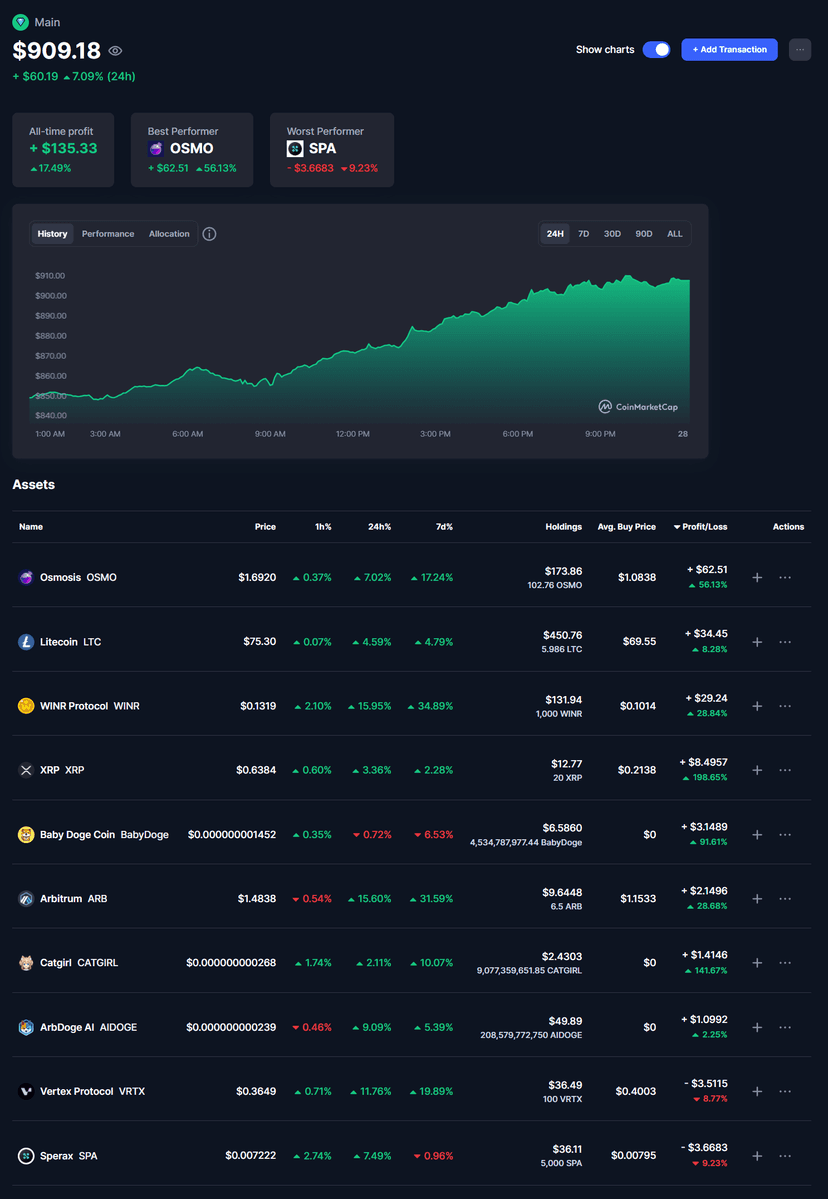Hide portfolio balance with eye icon
Screen dimensions: 828x1199
pyautogui.click(x=116, y=51)
